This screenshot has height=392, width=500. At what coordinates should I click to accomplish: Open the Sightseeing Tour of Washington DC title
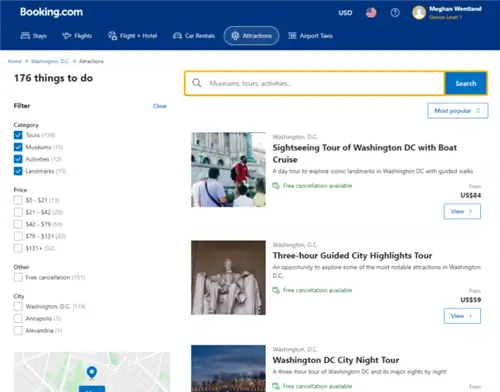tap(365, 153)
